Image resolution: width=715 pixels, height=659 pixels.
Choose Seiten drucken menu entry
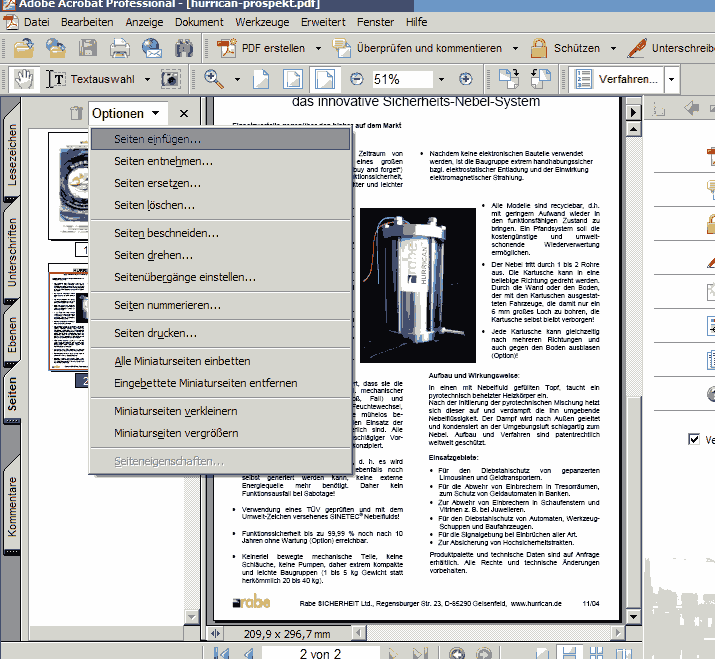220,333
